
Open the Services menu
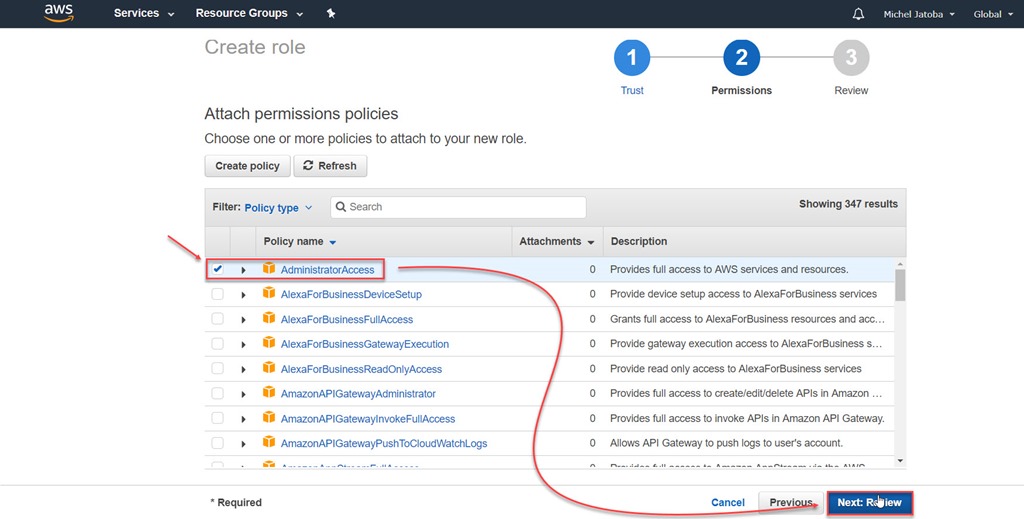pos(144,13)
